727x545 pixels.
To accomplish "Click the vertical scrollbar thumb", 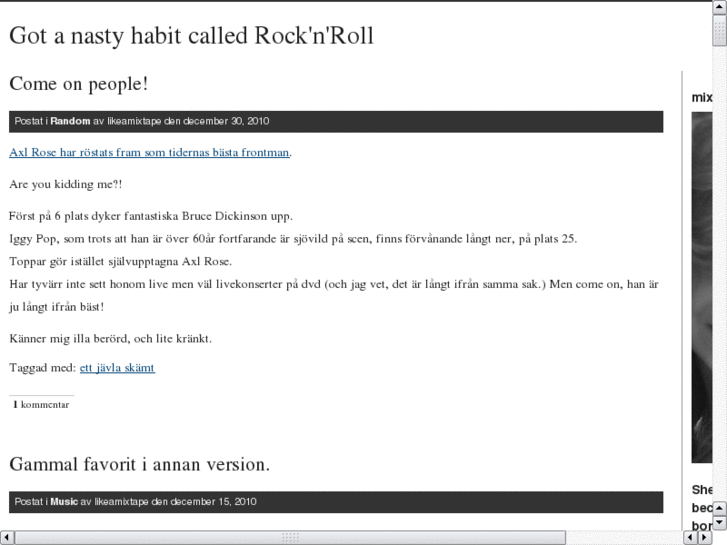I will click(x=720, y=31).
